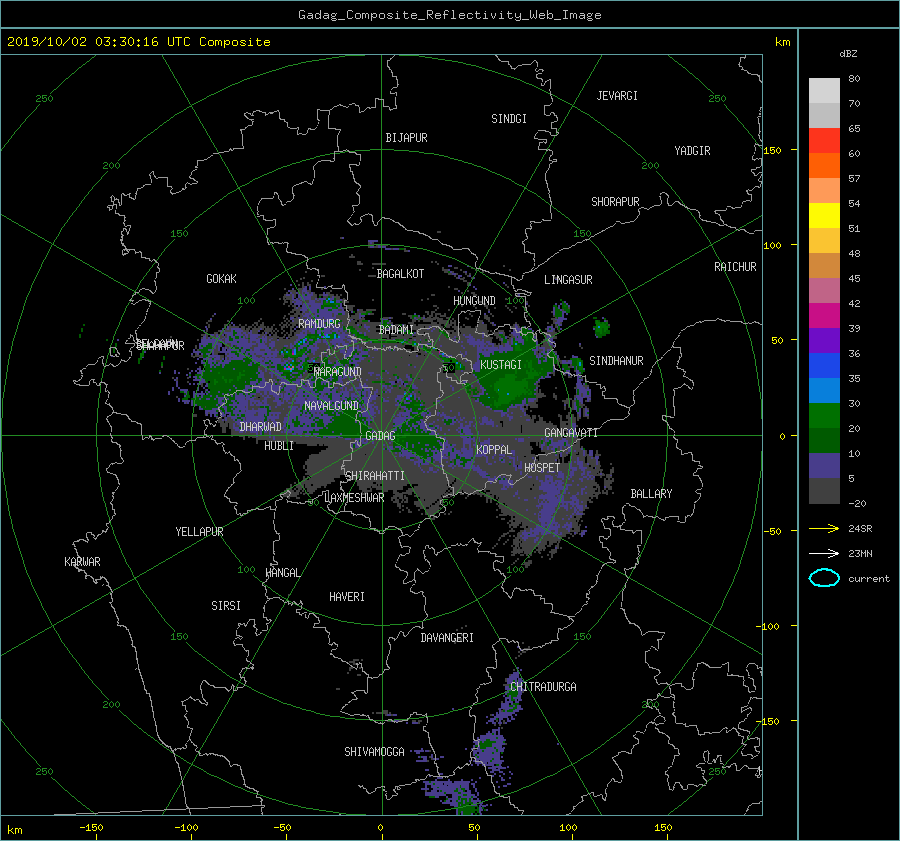Click the GADAG radar center label
The width and height of the screenshot is (900, 841).
[380, 436]
